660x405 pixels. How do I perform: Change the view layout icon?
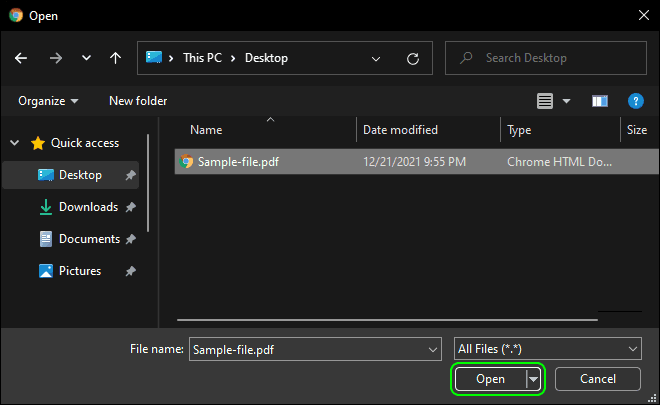coord(545,101)
